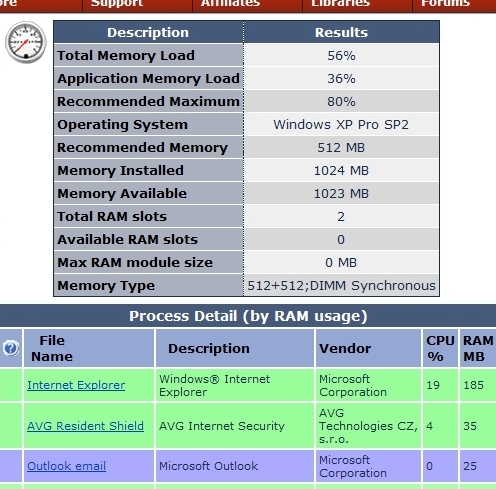Image resolution: width=496 pixels, height=489 pixels.
Task: Select the Available RAM slots value 0
Action: pyautogui.click(x=341, y=240)
